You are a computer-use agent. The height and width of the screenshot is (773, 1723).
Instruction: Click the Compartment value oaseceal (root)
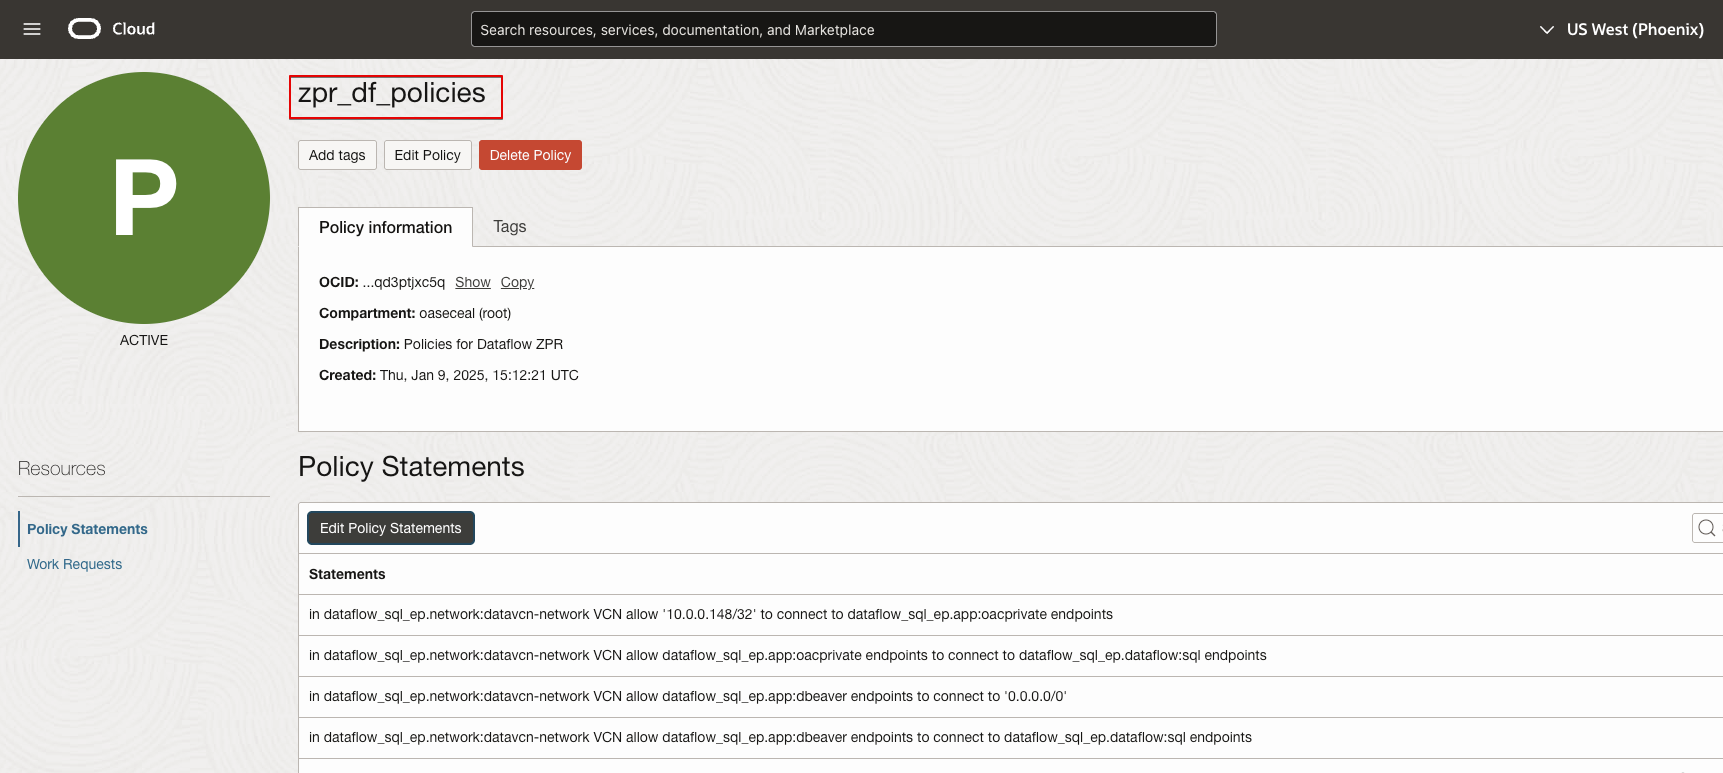click(x=465, y=313)
